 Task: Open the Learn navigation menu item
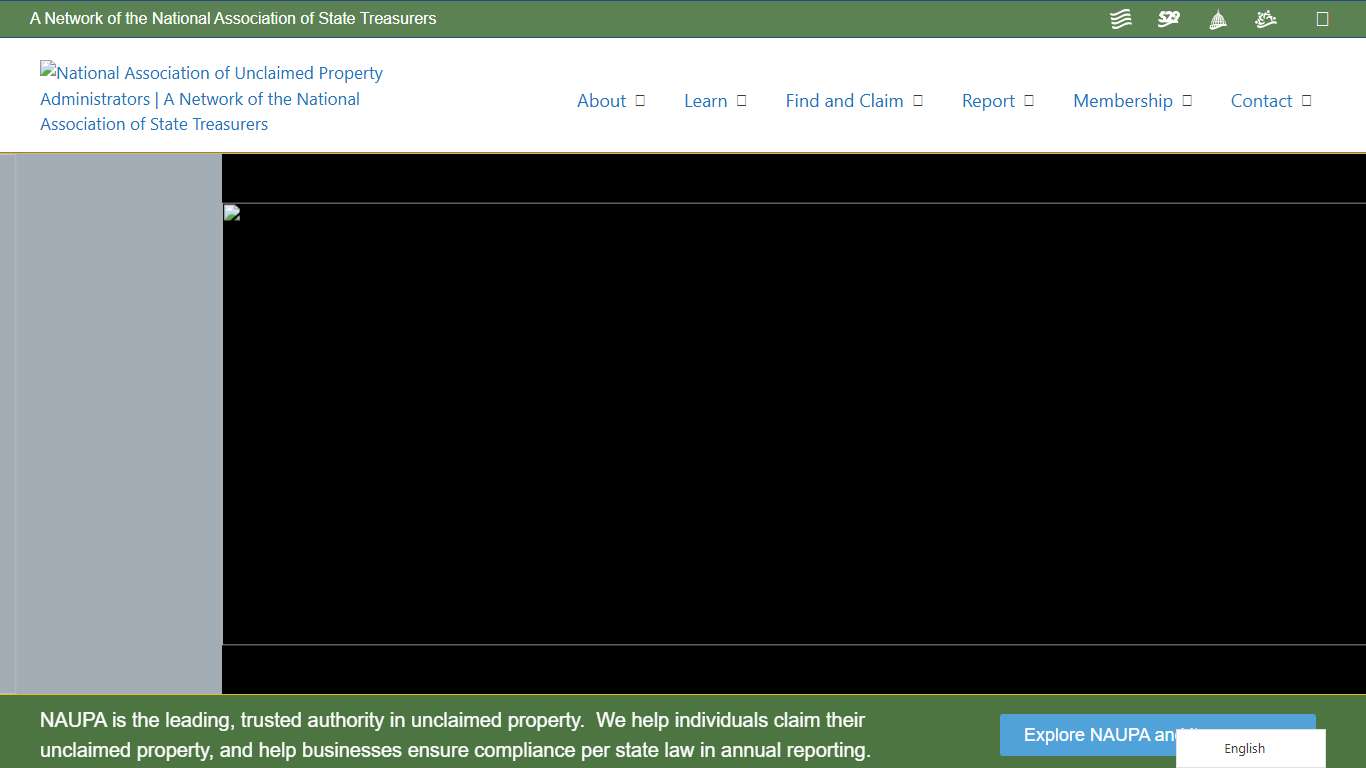[706, 100]
